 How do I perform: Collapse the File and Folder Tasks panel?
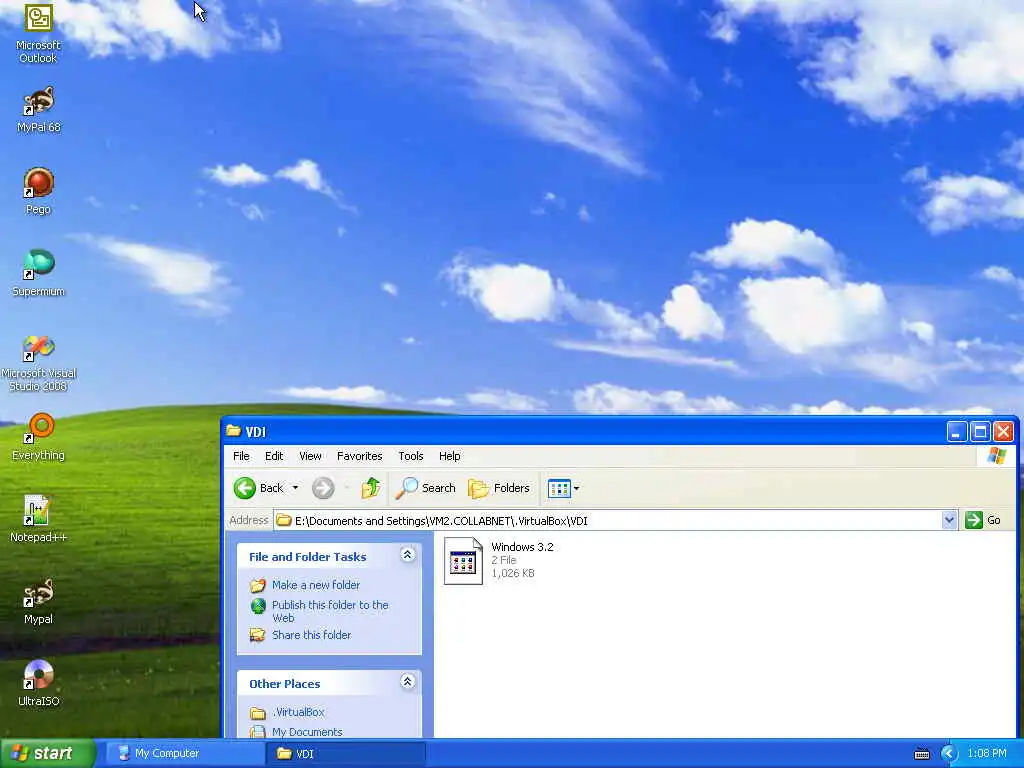click(408, 555)
